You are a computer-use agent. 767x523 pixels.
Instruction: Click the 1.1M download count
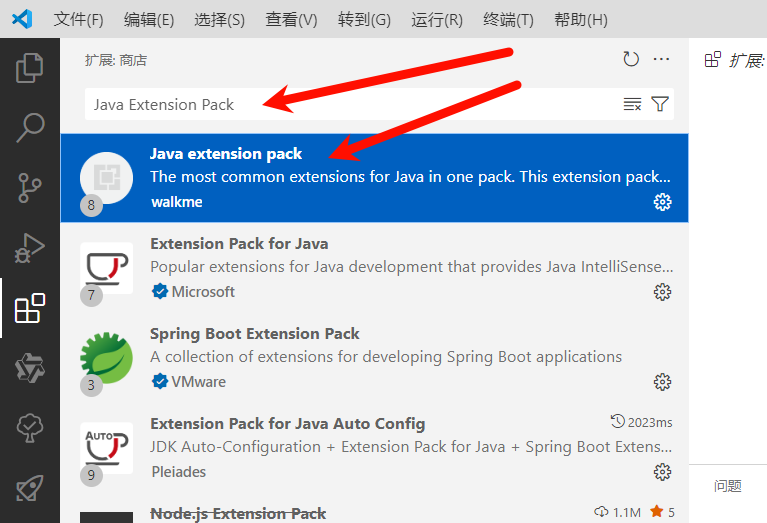pos(617,512)
